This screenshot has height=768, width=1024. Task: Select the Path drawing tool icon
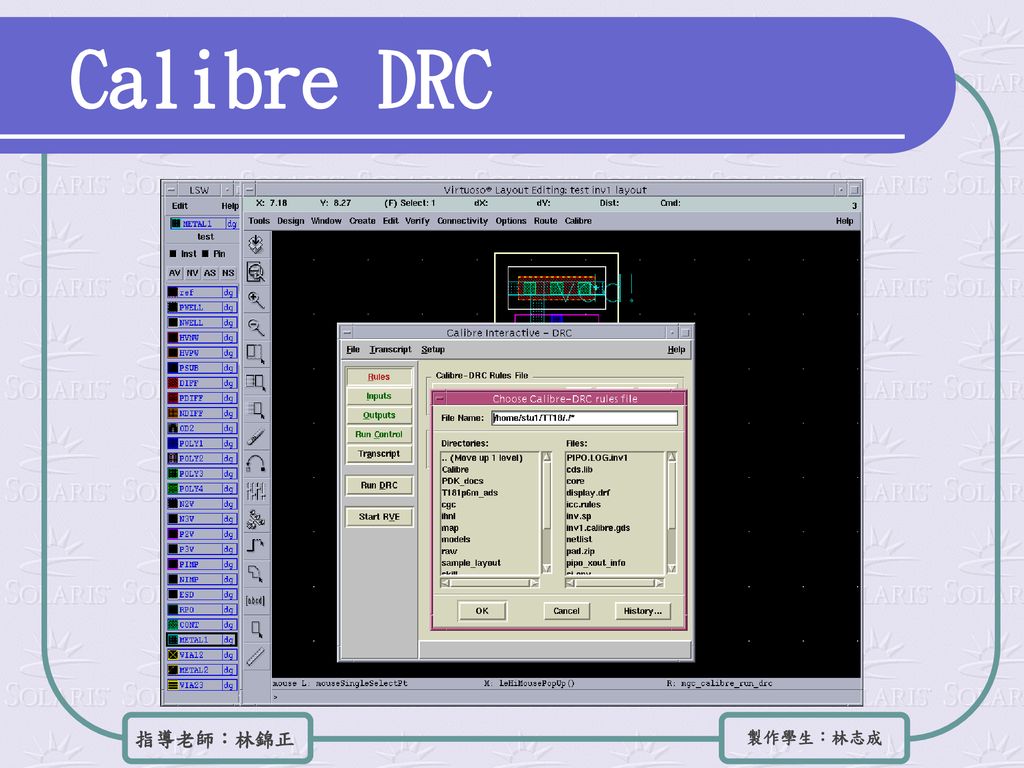point(256,546)
